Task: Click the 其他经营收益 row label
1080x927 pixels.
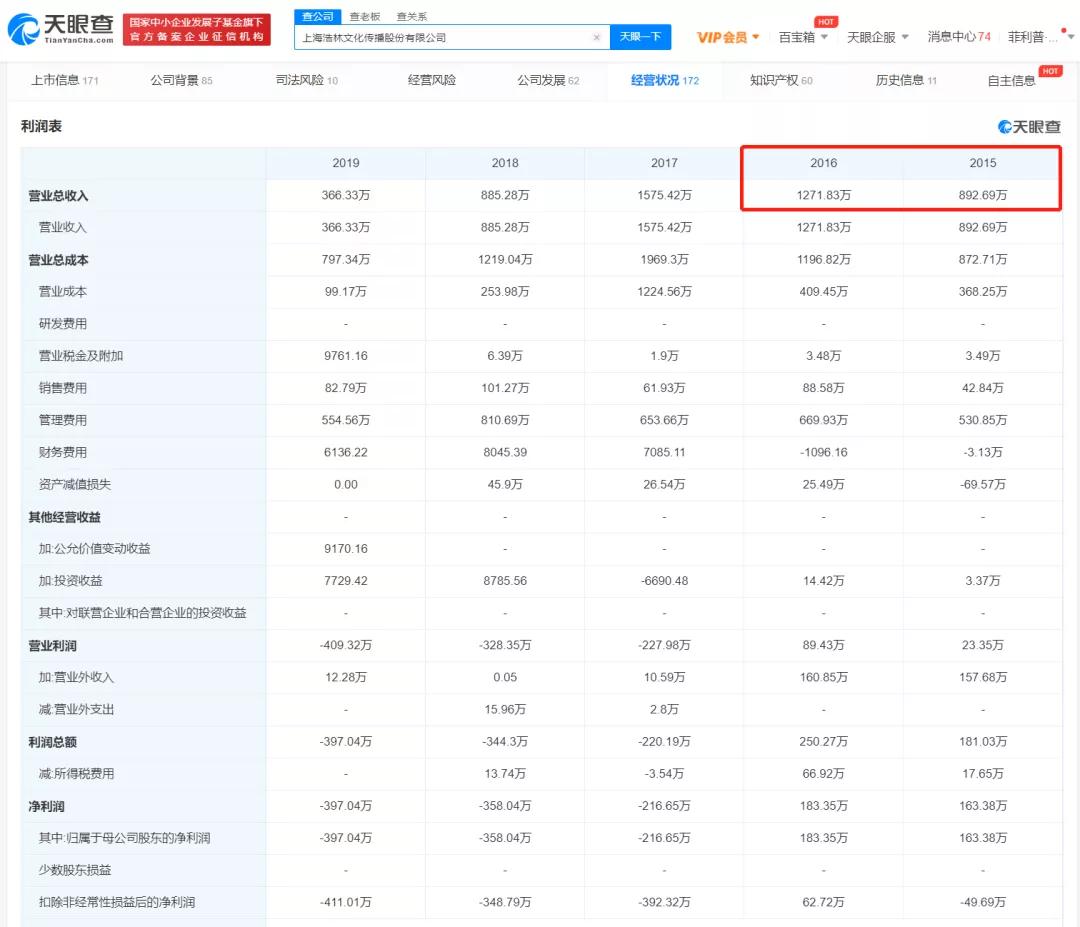Action: [x=64, y=517]
